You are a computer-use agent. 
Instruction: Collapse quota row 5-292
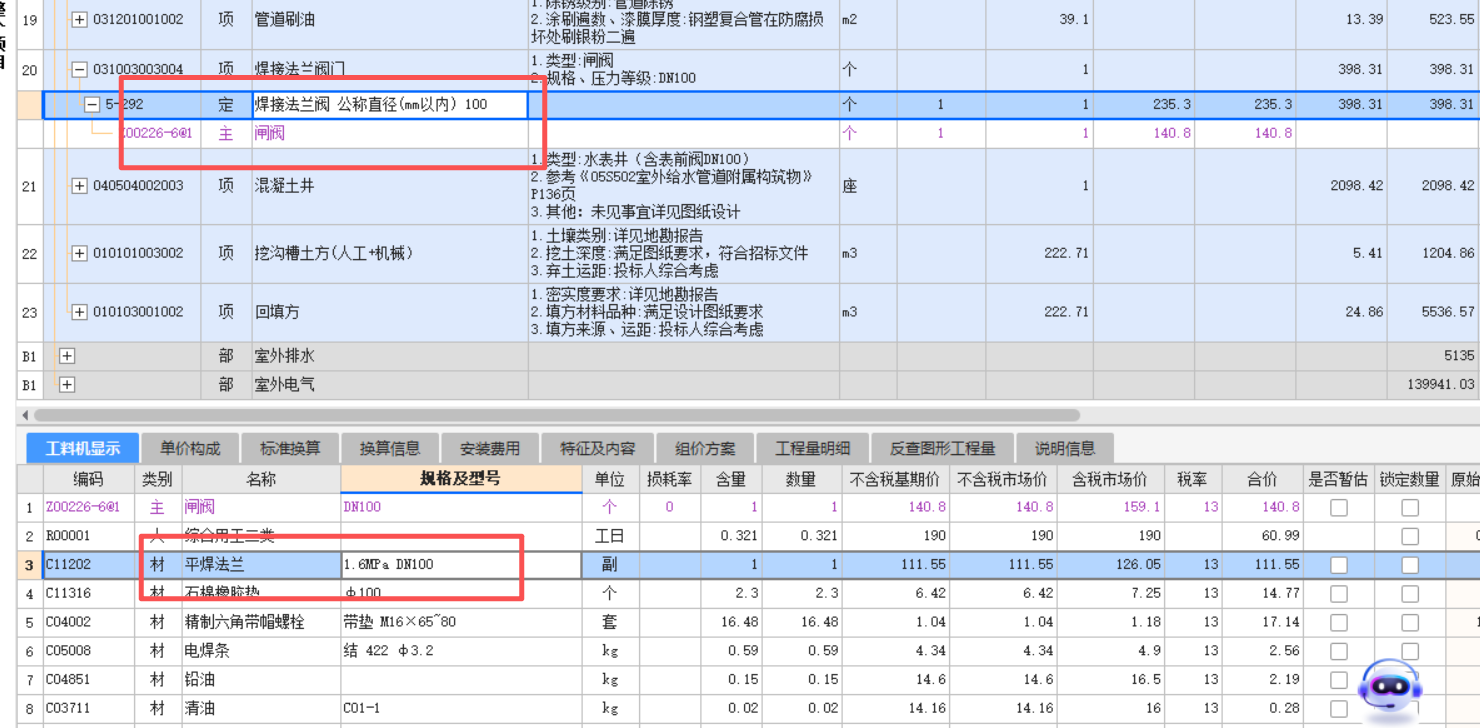click(x=92, y=104)
